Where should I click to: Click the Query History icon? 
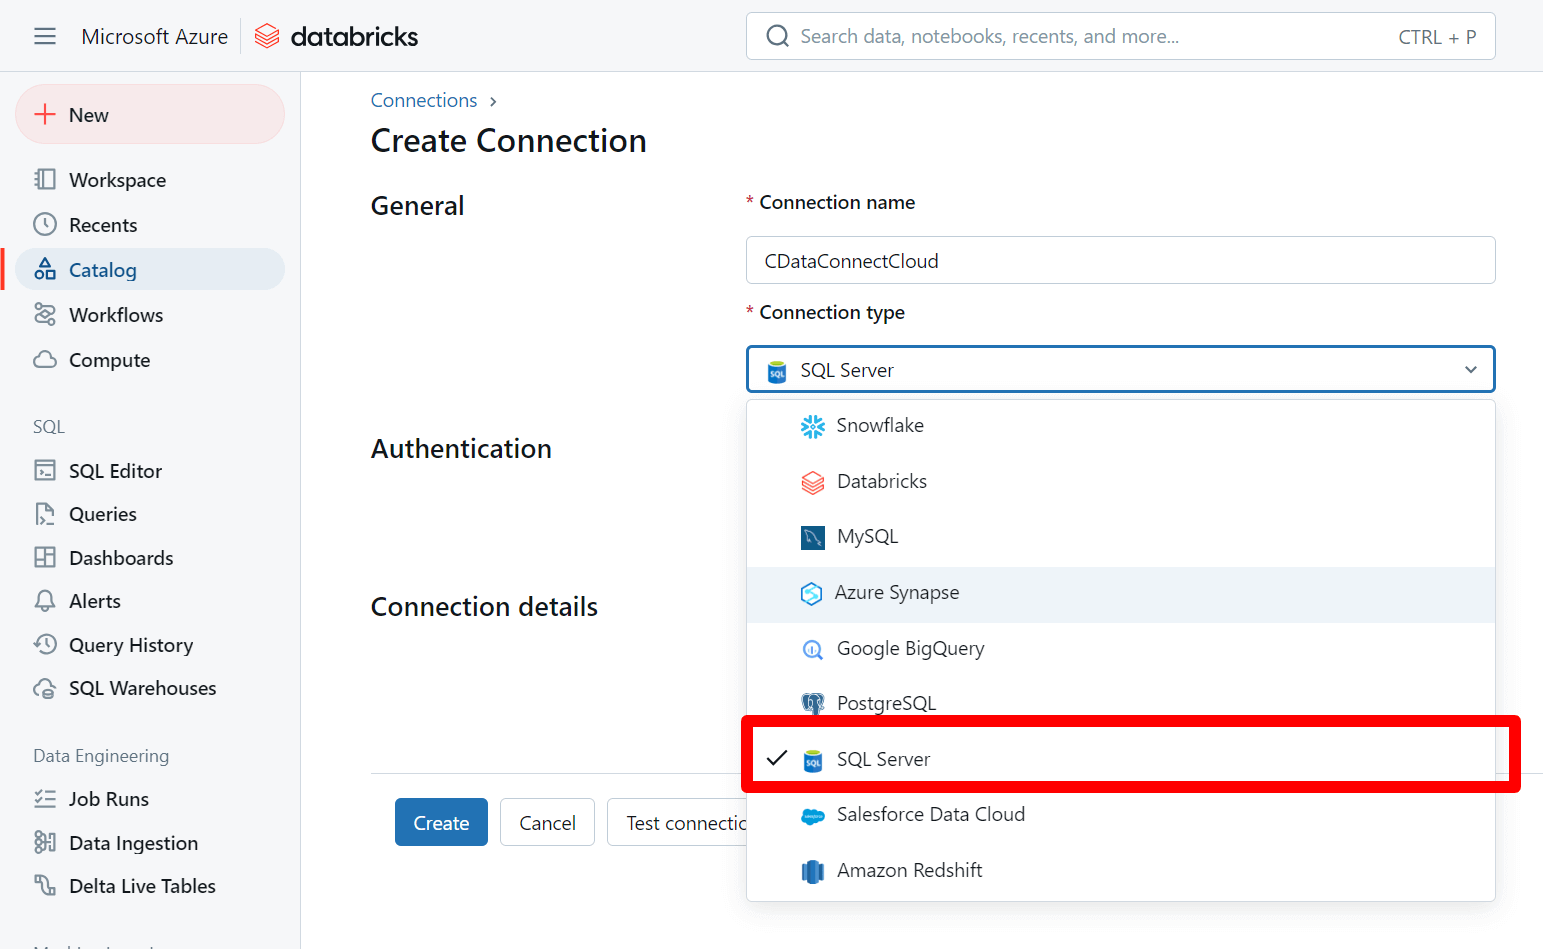coord(45,644)
